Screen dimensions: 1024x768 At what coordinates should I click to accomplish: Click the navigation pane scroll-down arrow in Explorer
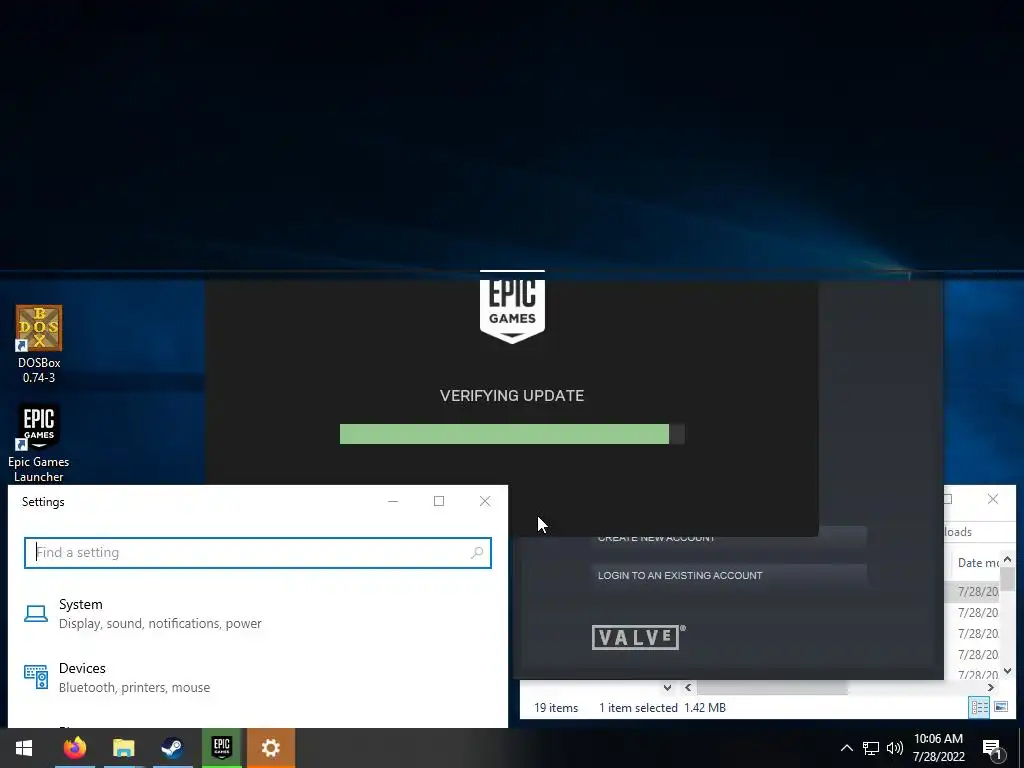[667, 688]
